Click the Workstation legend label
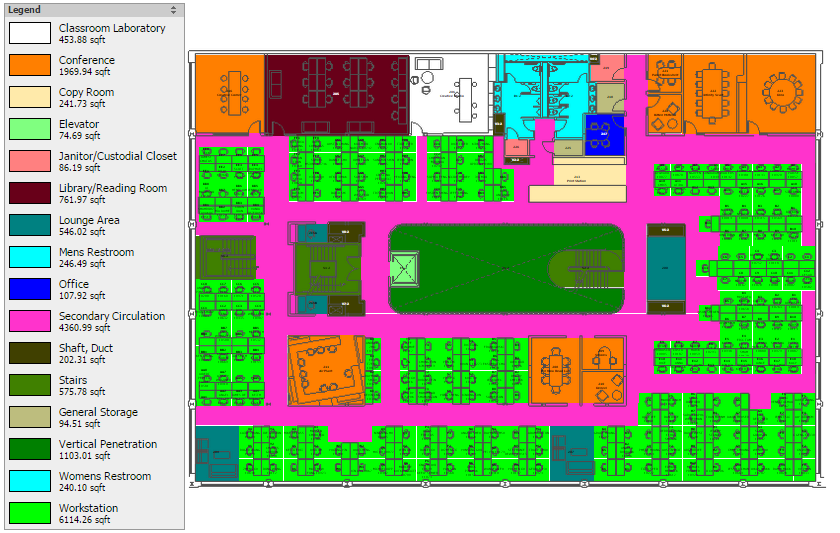 [x=88, y=508]
